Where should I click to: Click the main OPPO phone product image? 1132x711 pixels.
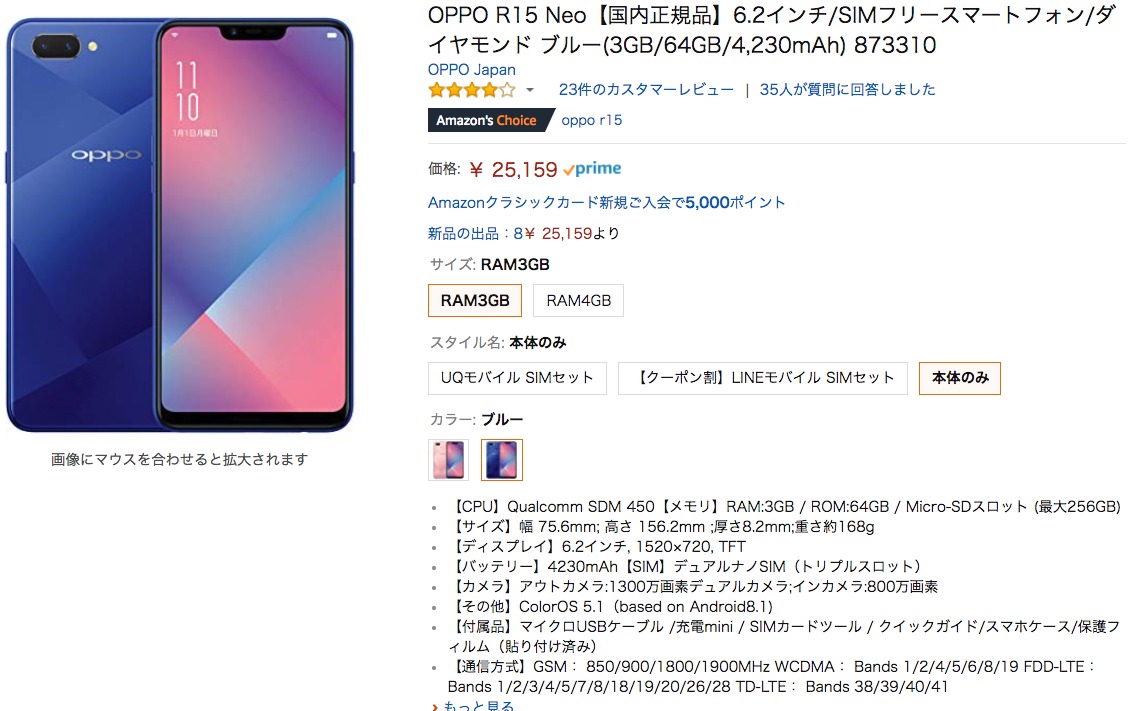click(180, 225)
